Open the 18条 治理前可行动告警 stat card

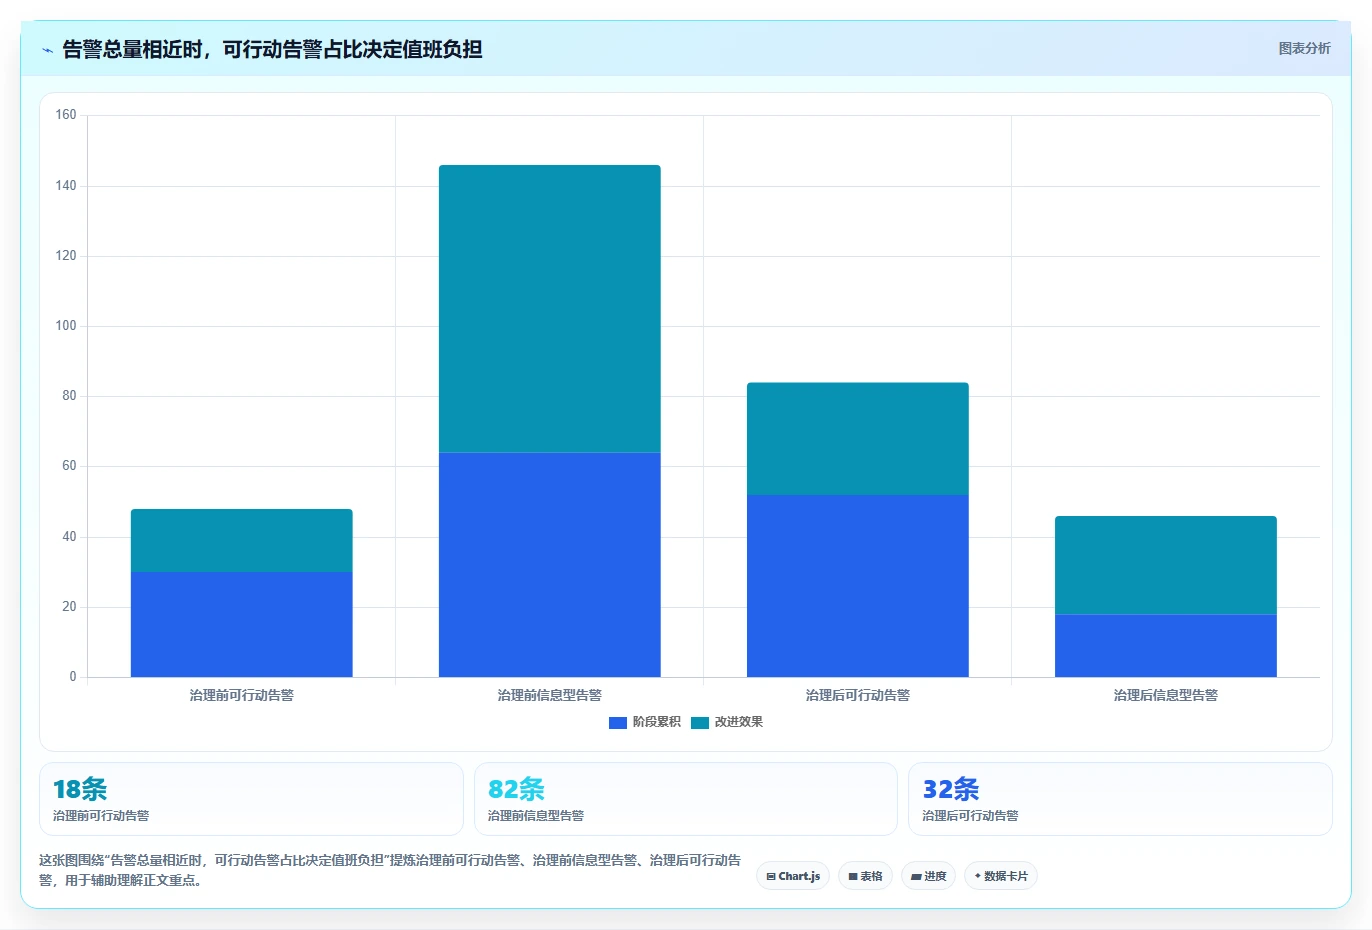click(251, 799)
